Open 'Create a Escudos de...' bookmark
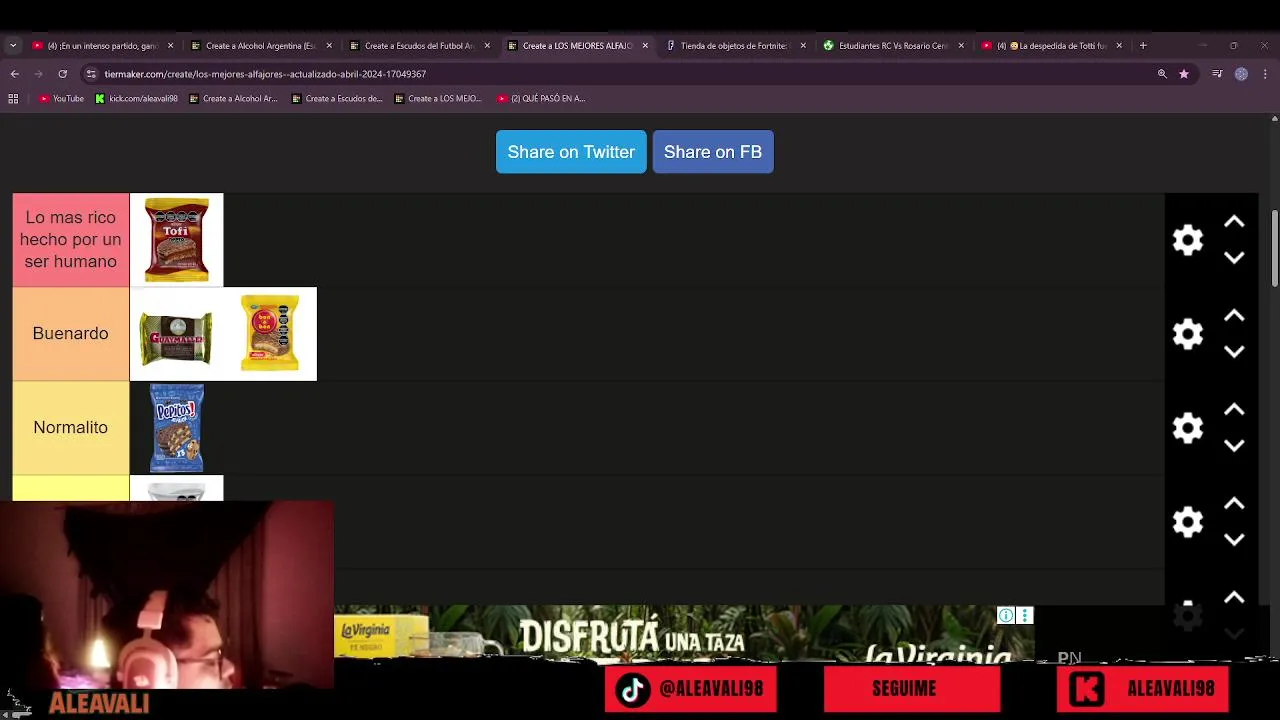Image resolution: width=1280 pixels, height=720 pixels. click(337, 98)
